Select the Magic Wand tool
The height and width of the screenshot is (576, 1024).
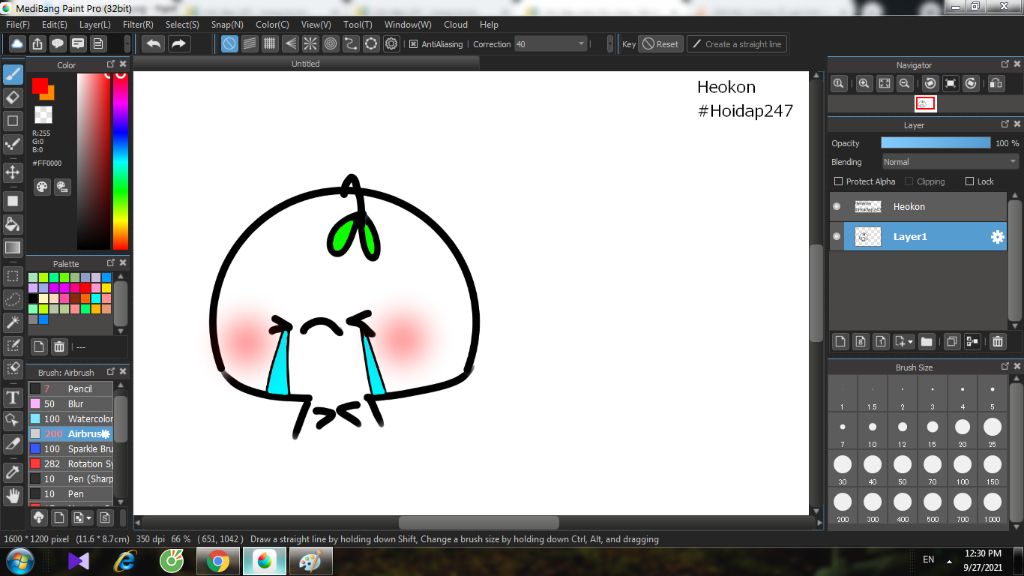point(13,323)
